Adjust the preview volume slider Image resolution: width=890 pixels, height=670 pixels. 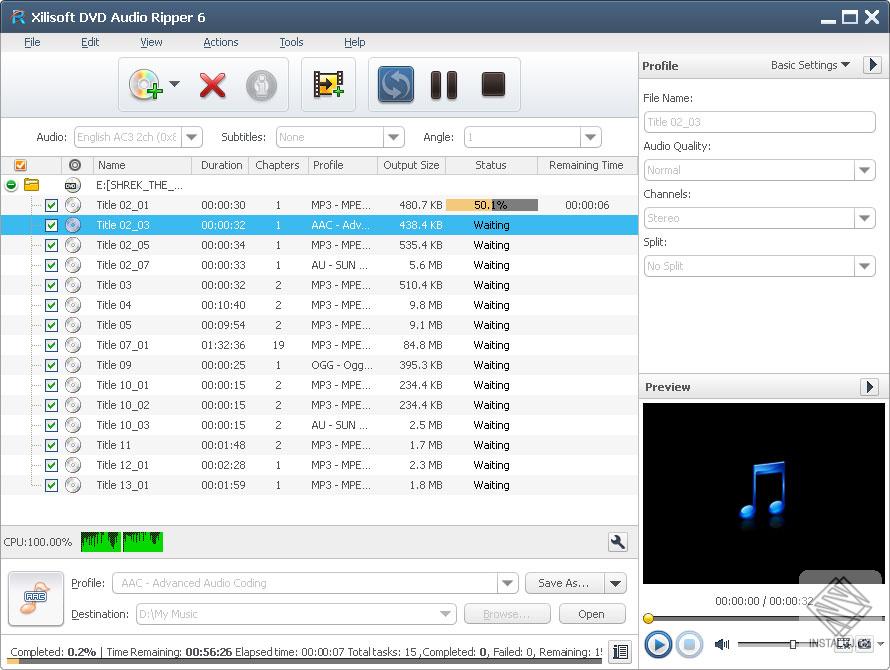pyautogui.click(x=792, y=645)
